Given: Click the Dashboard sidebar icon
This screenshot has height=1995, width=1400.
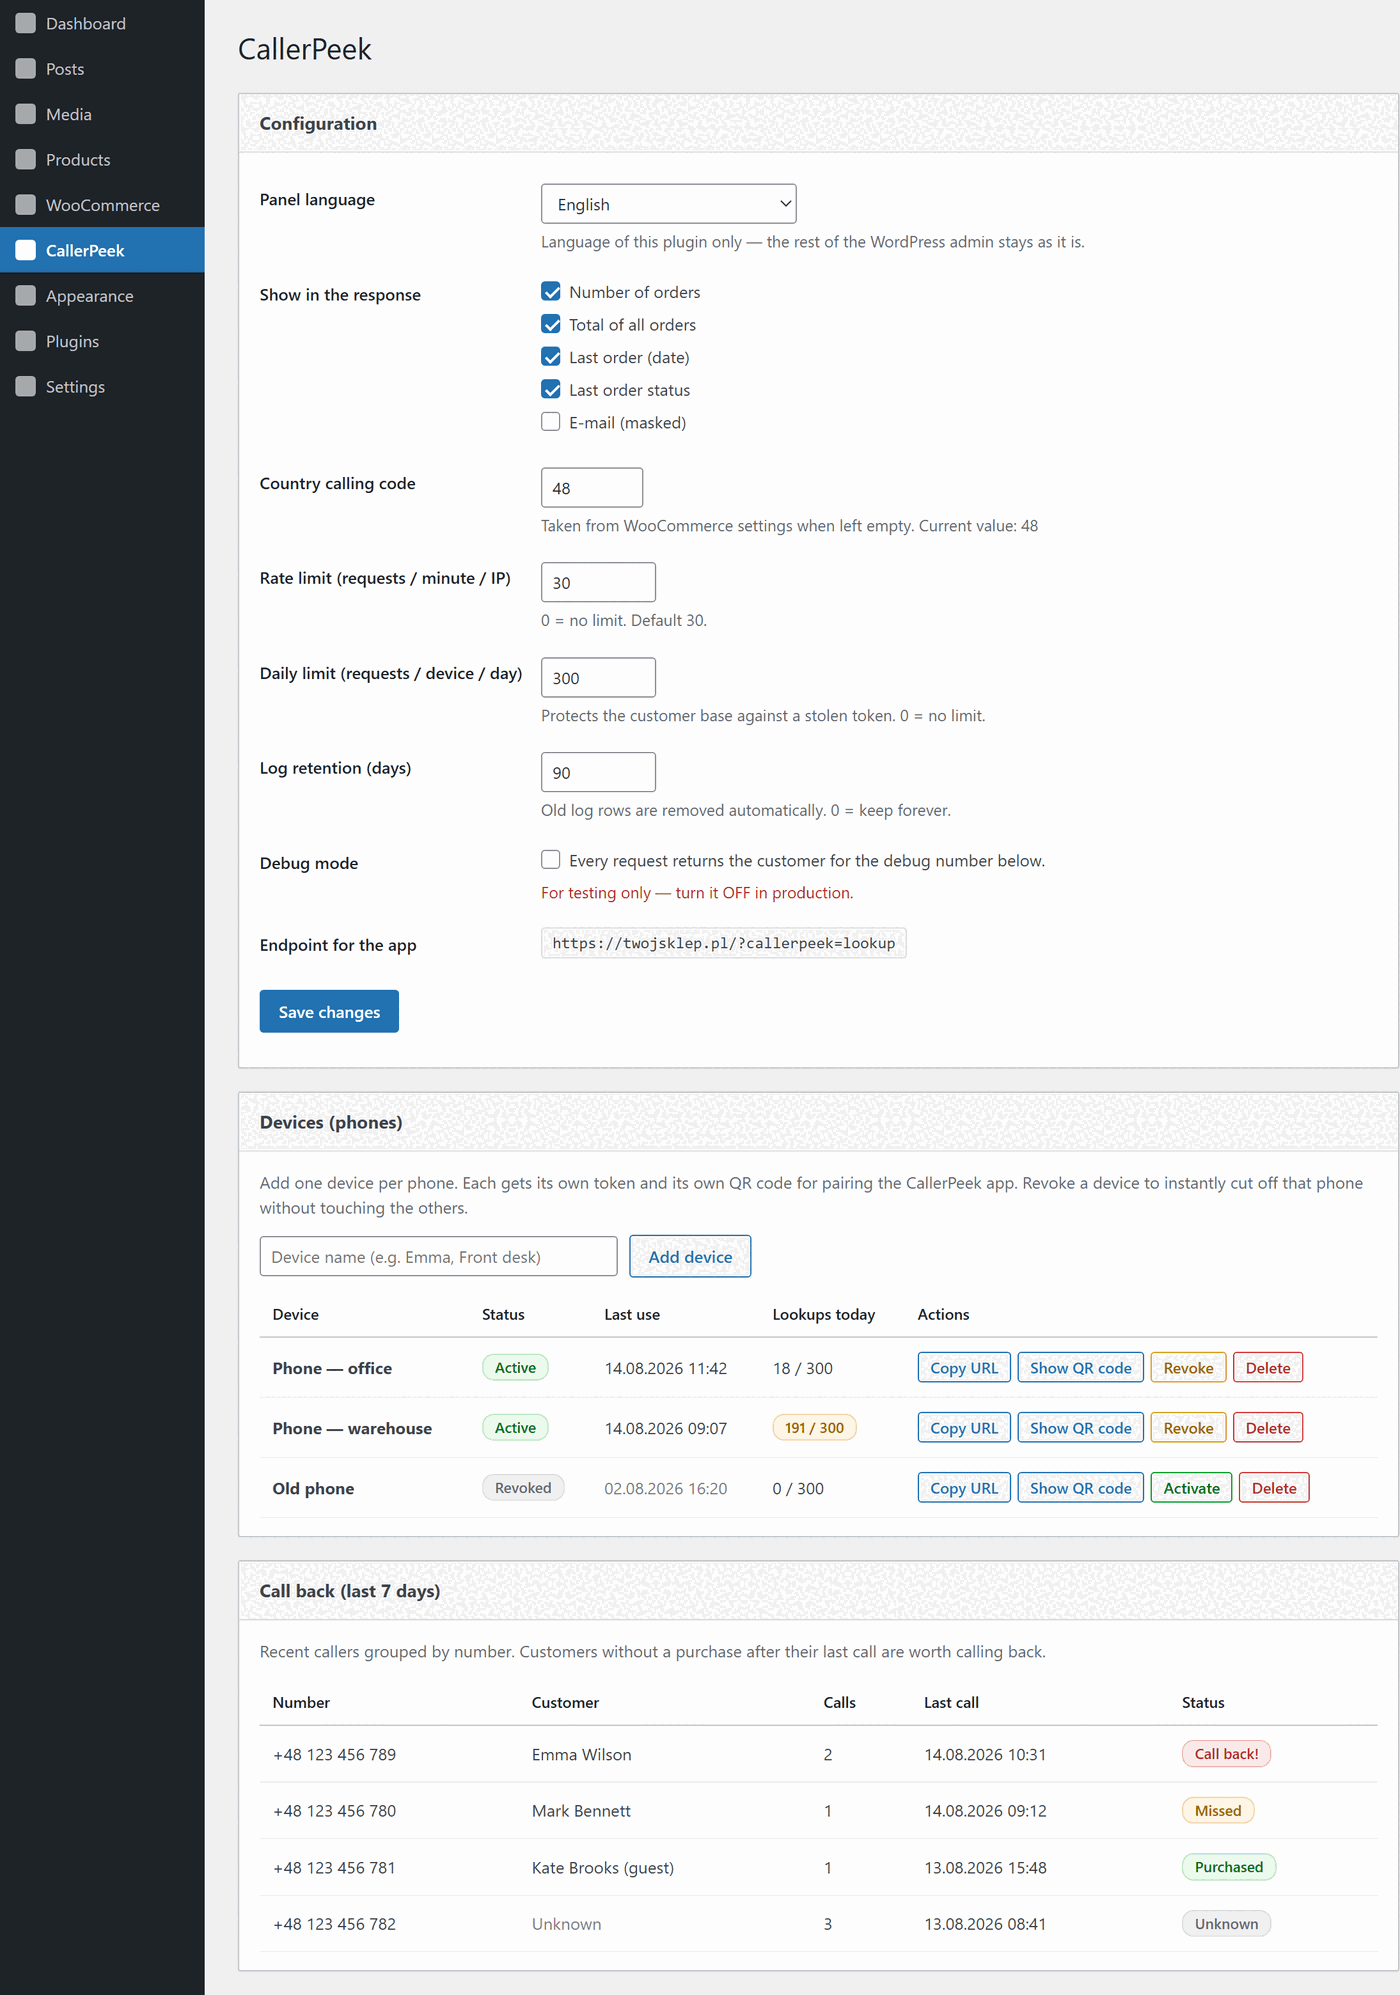Looking at the screenshot, I should [26, 23].
